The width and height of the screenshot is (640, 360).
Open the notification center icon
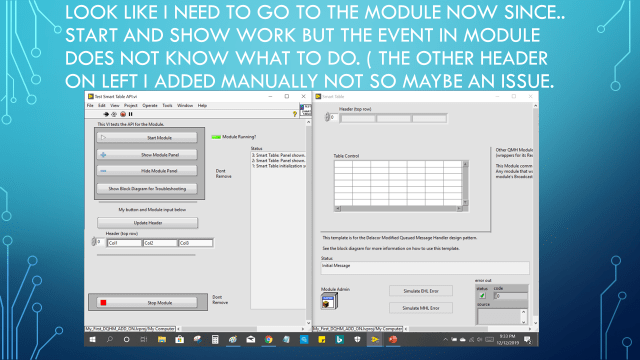click(527, 340)
